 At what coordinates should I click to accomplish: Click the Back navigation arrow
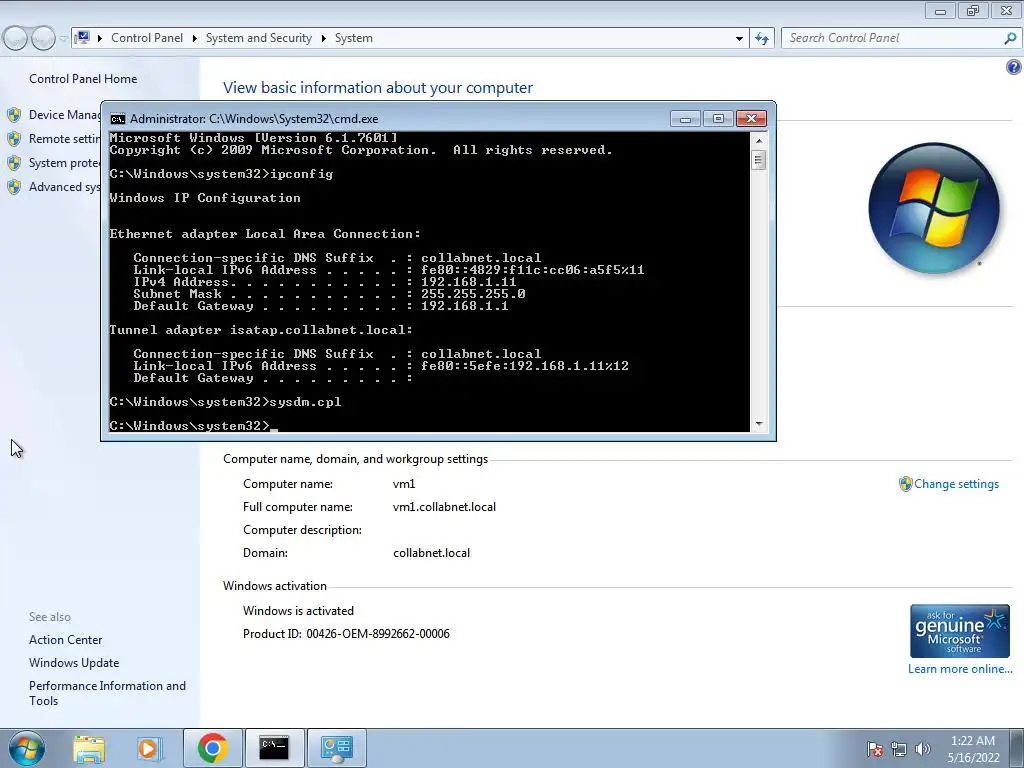click(16, 39)
